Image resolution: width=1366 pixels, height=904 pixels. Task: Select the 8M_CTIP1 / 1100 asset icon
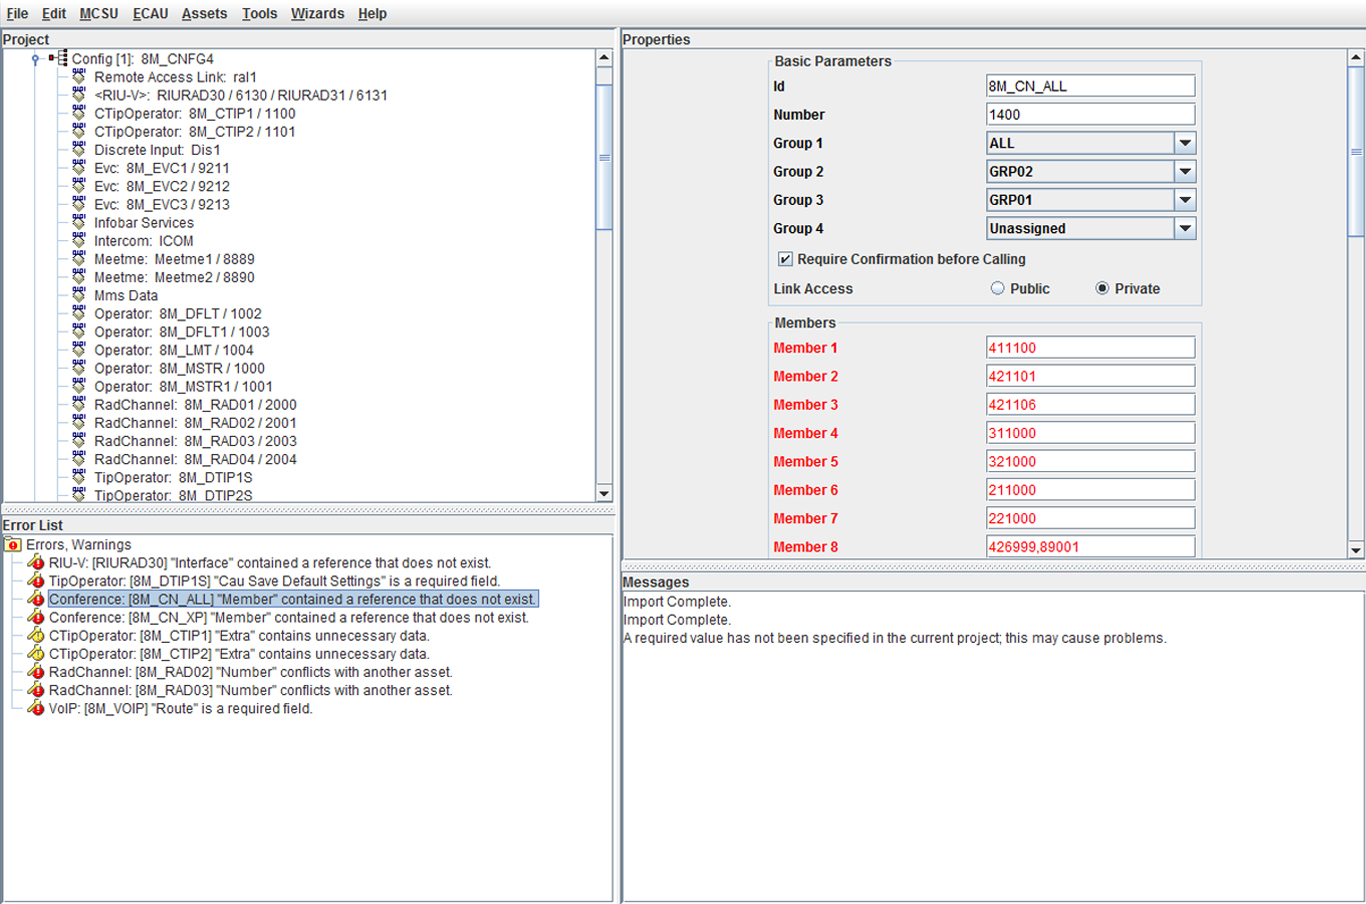[79, 113]
